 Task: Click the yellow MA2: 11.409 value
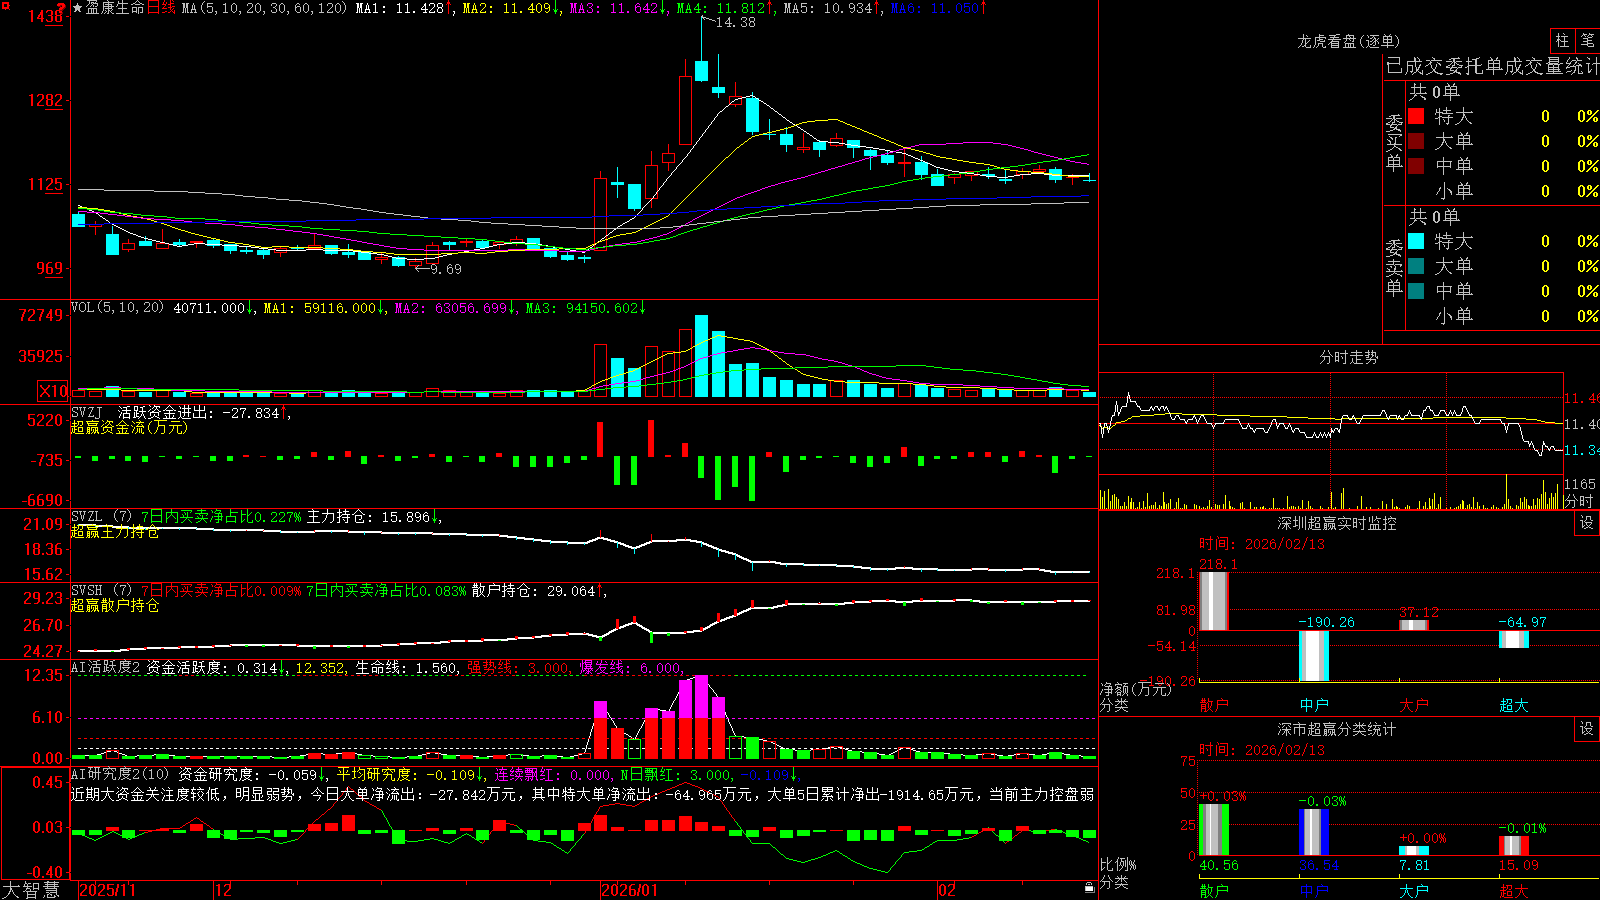(x=511, y=8)
